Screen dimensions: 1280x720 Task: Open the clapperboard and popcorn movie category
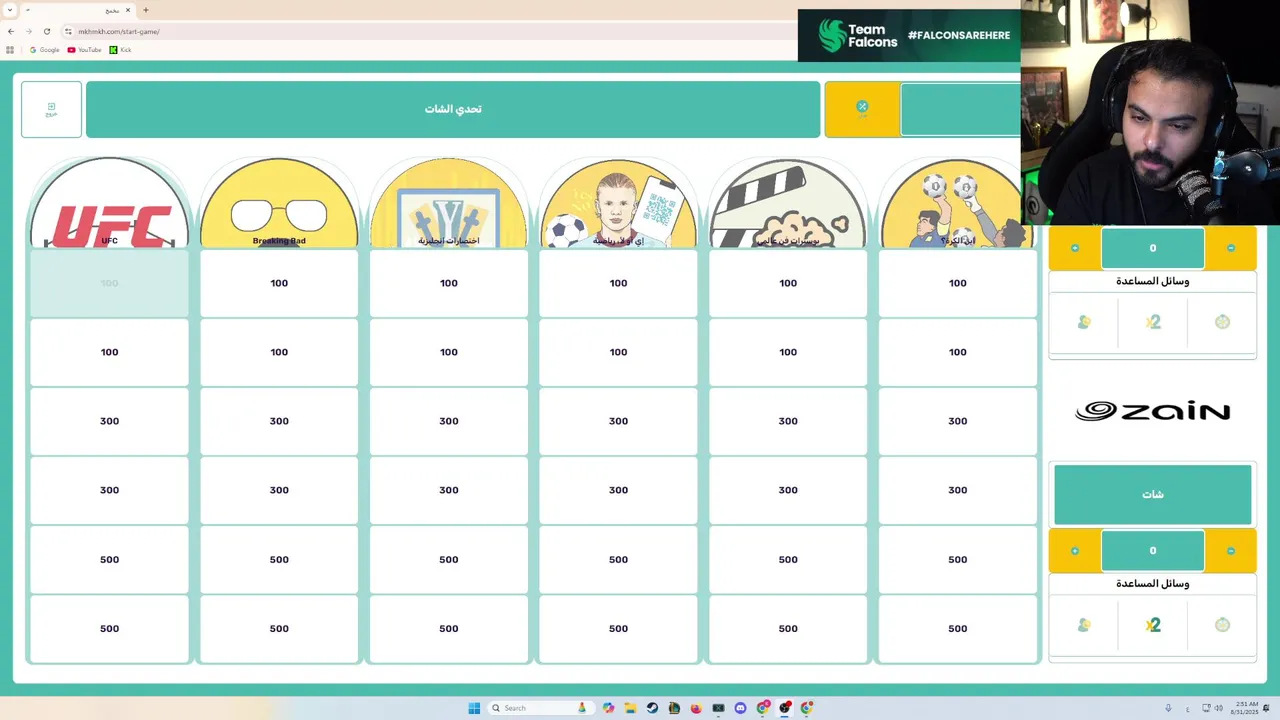click(x=788, y=203)
